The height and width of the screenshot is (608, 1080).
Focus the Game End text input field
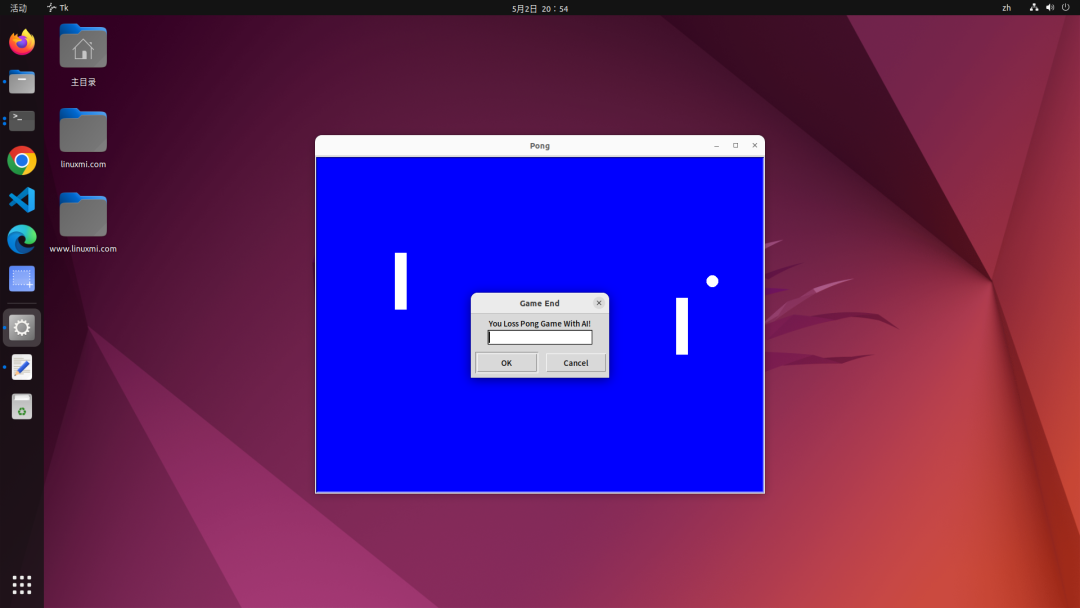pos(540,337)
